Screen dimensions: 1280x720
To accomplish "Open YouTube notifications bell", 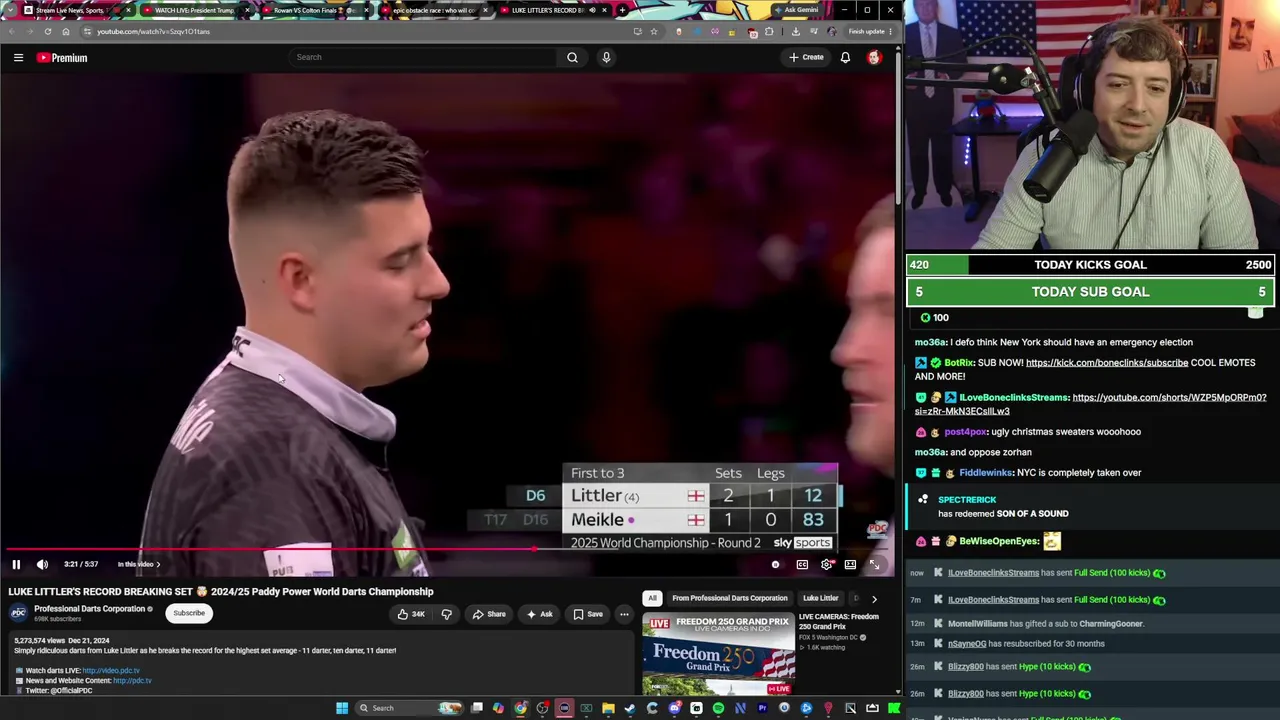I will pyautogui.click(x=845, y=58).
